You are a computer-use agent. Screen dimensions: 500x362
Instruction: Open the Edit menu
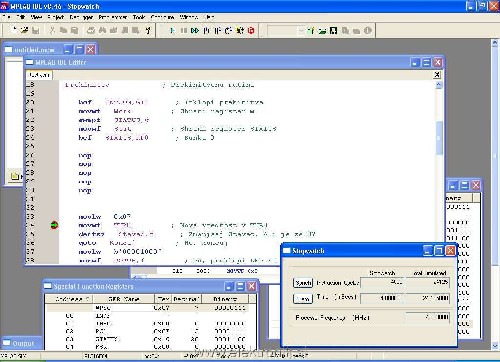(x=21, y=17)
